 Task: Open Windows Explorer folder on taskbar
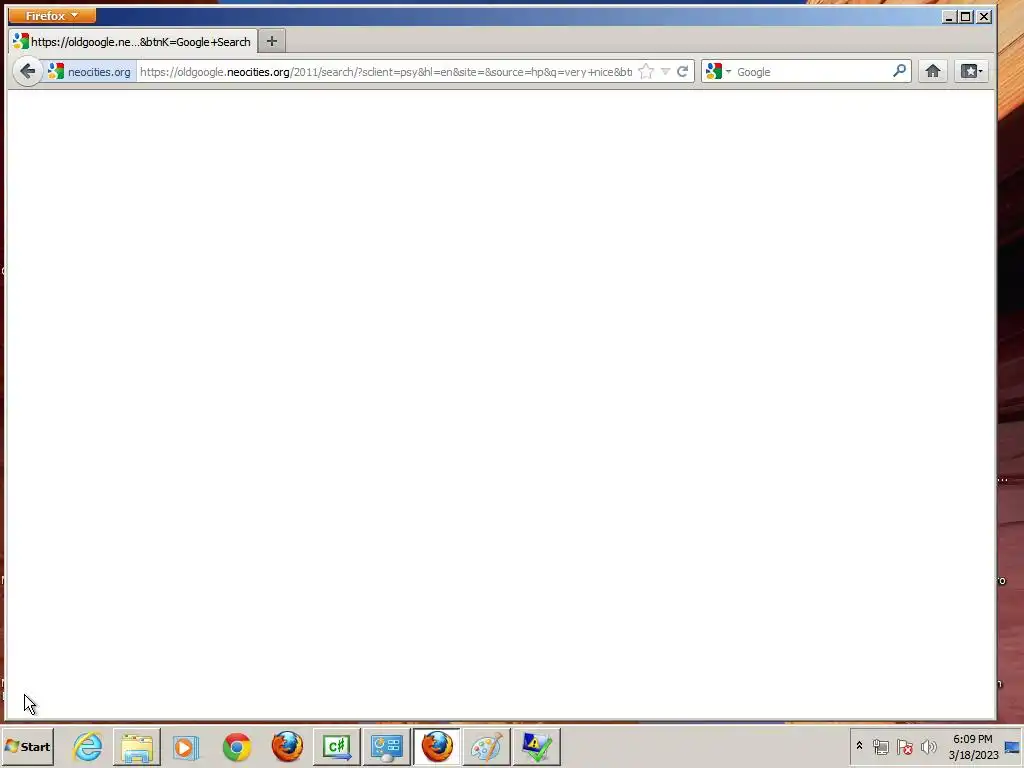136,746
